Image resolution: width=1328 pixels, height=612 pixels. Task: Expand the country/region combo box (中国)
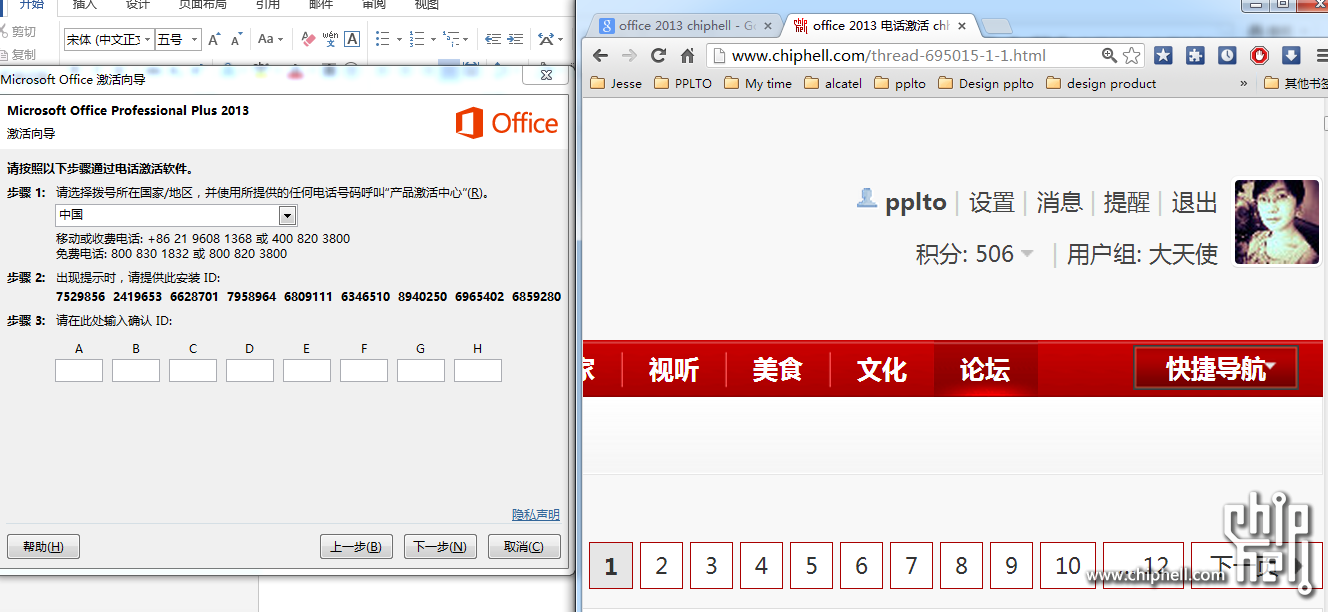point(288,216)
